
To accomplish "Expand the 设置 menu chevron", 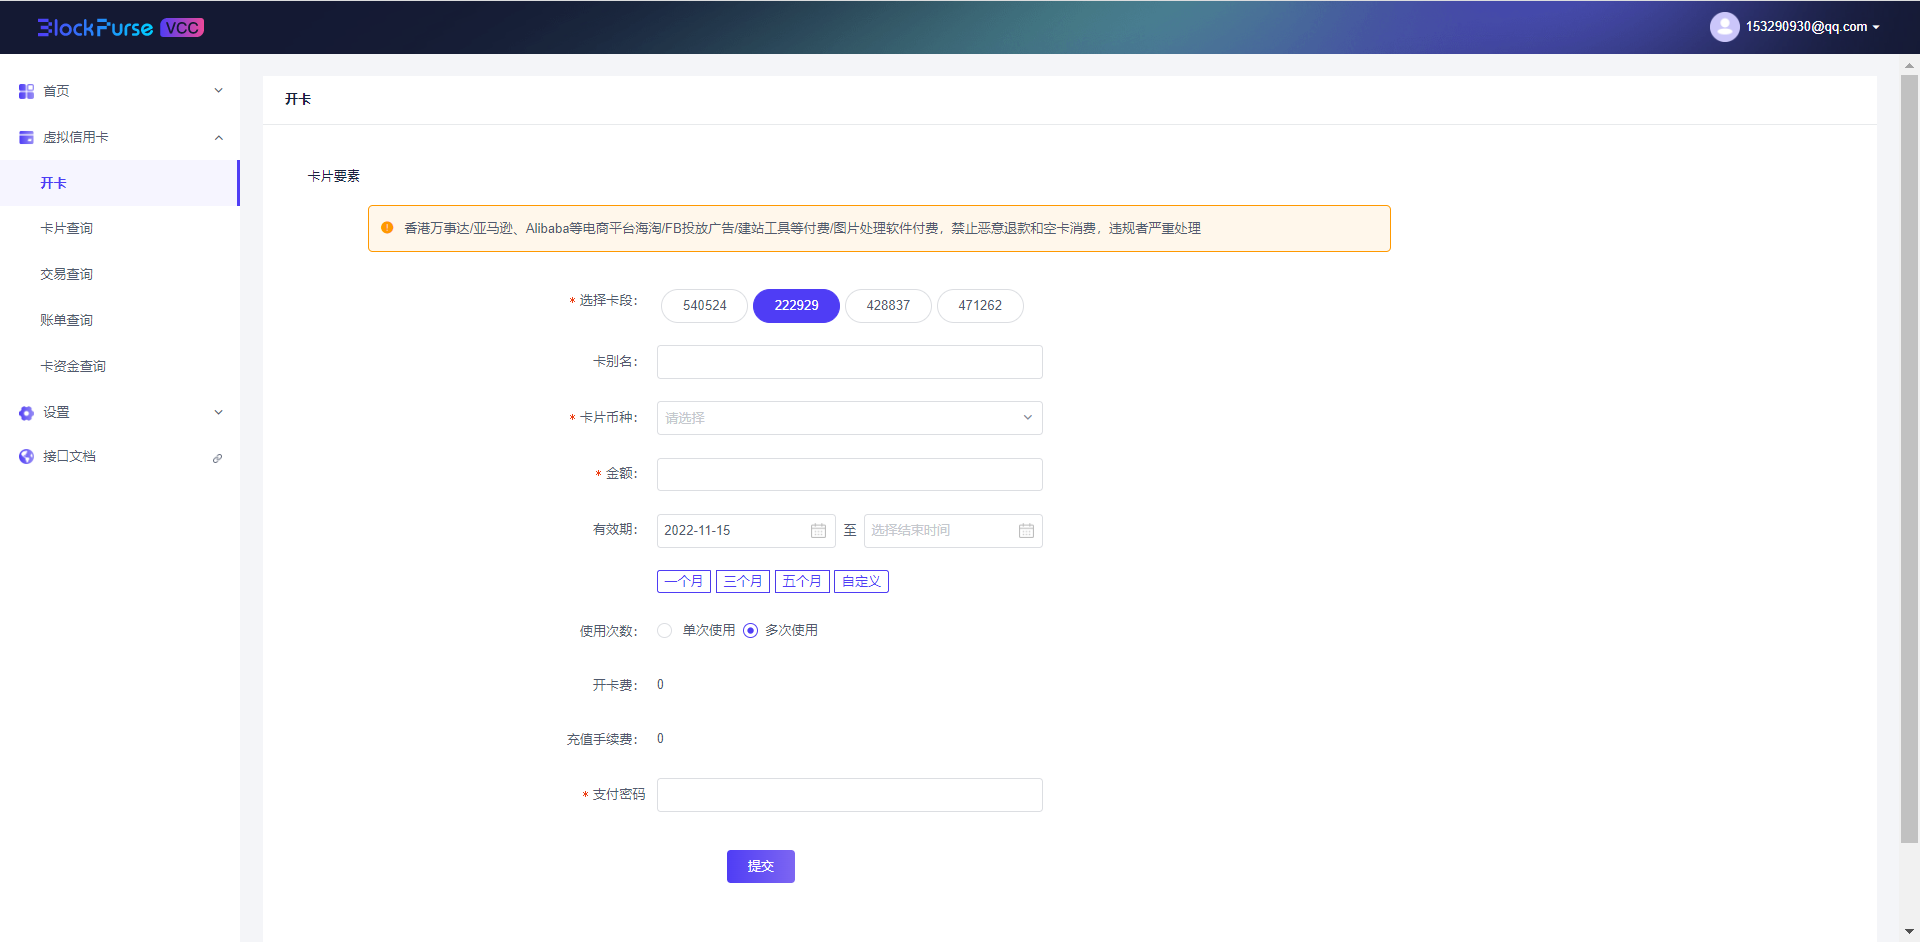I will pyautogui.click(x=218, y=412).
